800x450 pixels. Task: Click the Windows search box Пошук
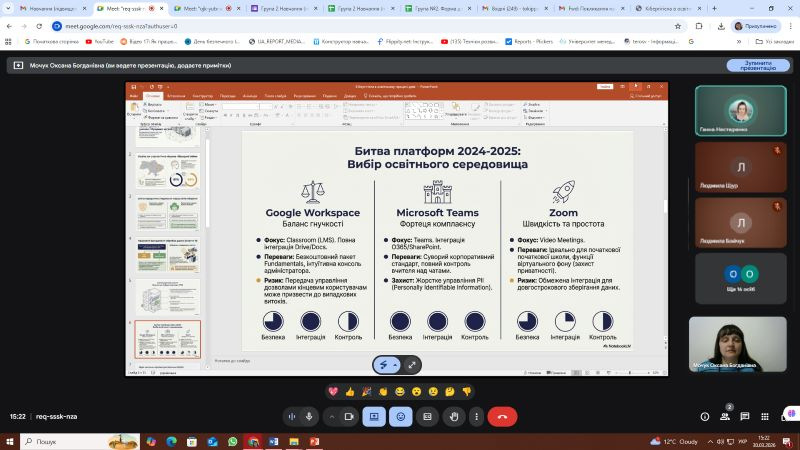click(80, 441)
